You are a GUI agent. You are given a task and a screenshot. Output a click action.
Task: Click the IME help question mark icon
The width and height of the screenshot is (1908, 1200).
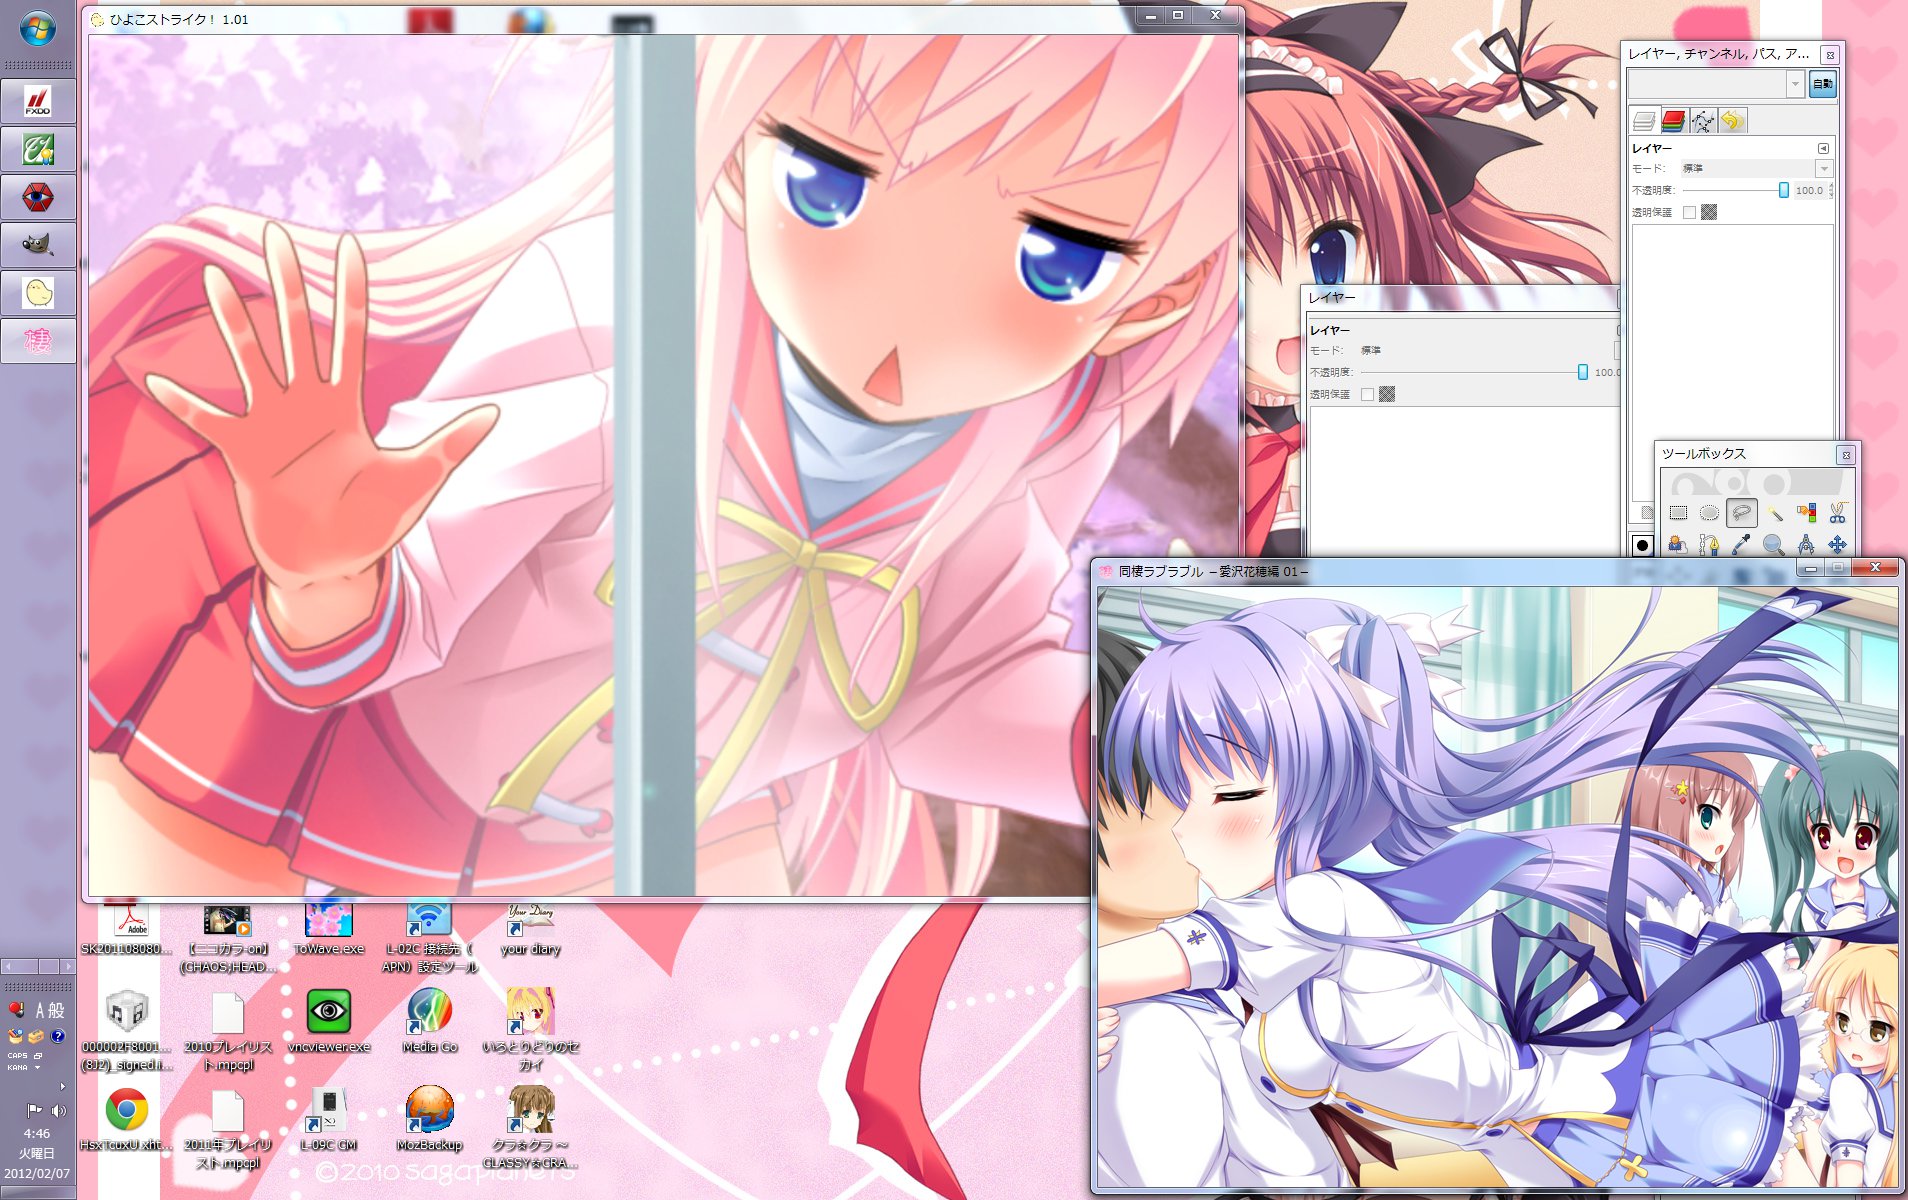point(58,1036)
